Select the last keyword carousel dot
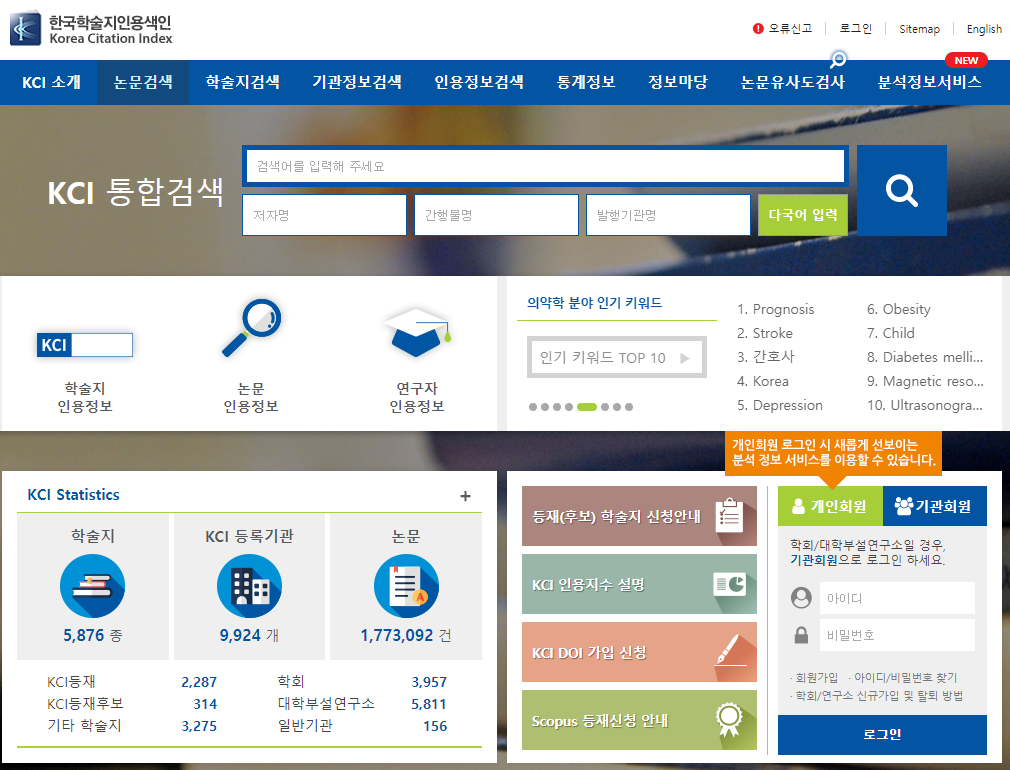 point(629,407)
